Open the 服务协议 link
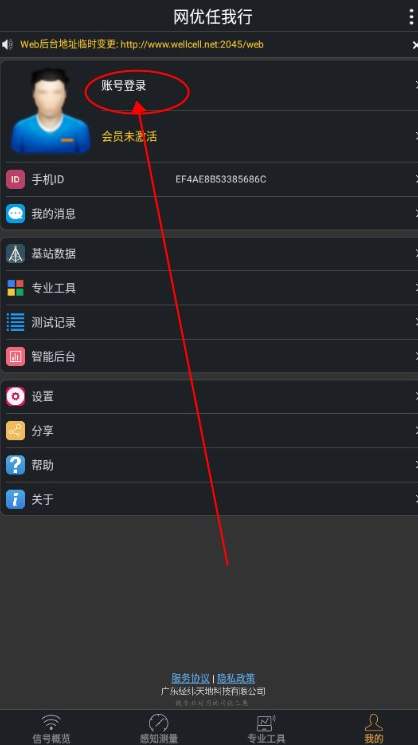The image size is (418, 745). click(190, 678)
